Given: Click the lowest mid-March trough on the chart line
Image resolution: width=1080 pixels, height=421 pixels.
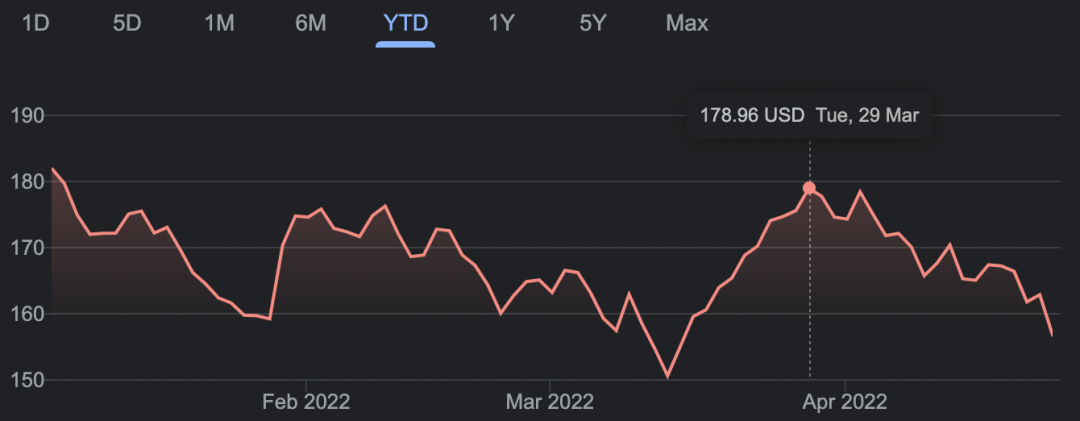Looking at the screenshot, I should pyautogui.click(x=667, y=377).
